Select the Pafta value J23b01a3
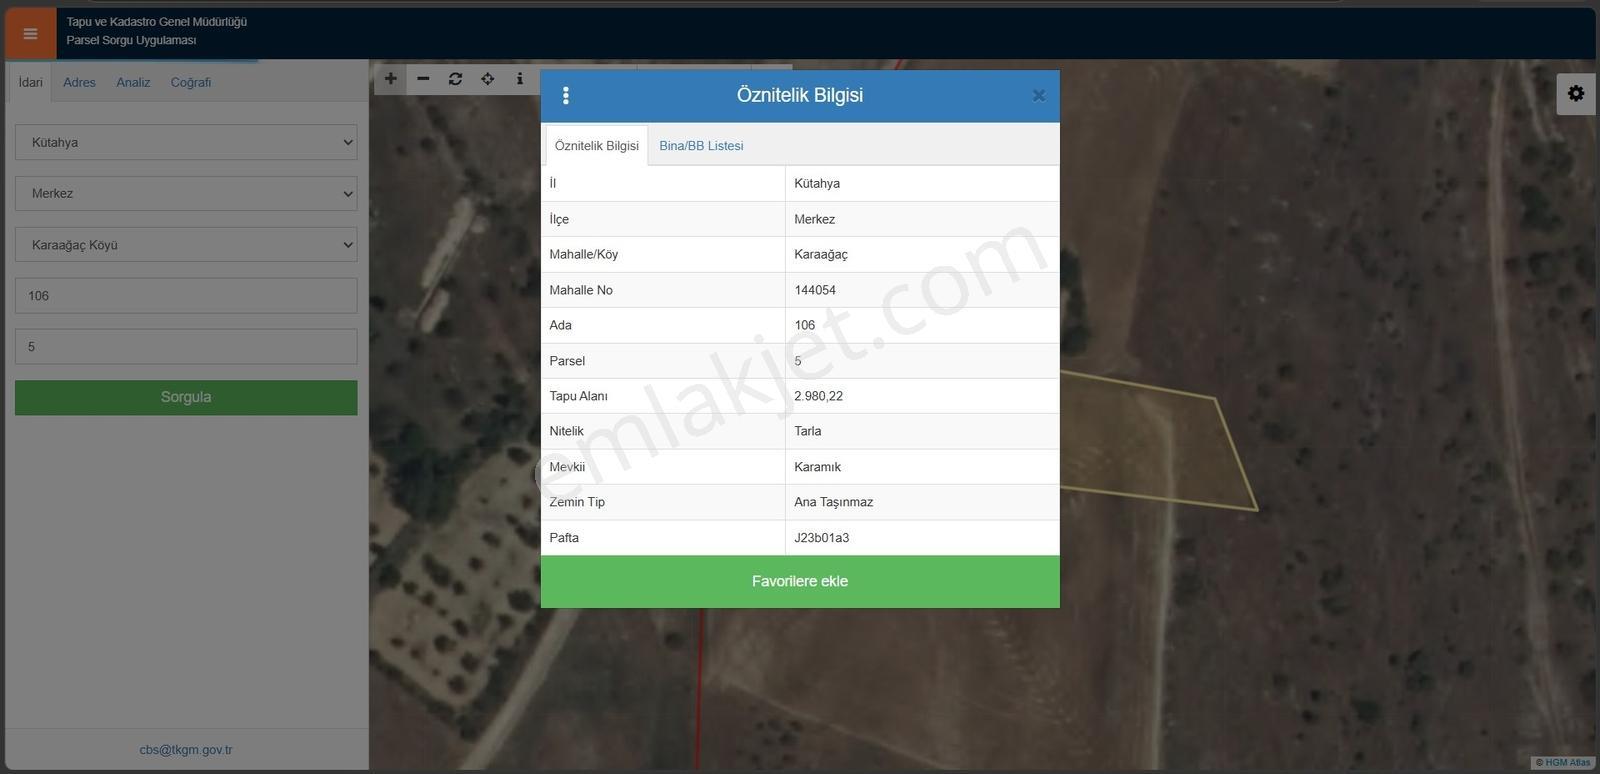The height and width of the screenshot is (774, 1600). point(822,538)
